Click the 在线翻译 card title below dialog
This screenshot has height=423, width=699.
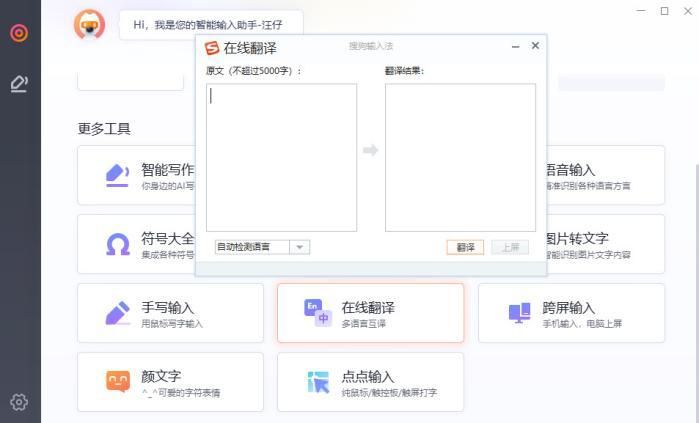tap(368, 308)
